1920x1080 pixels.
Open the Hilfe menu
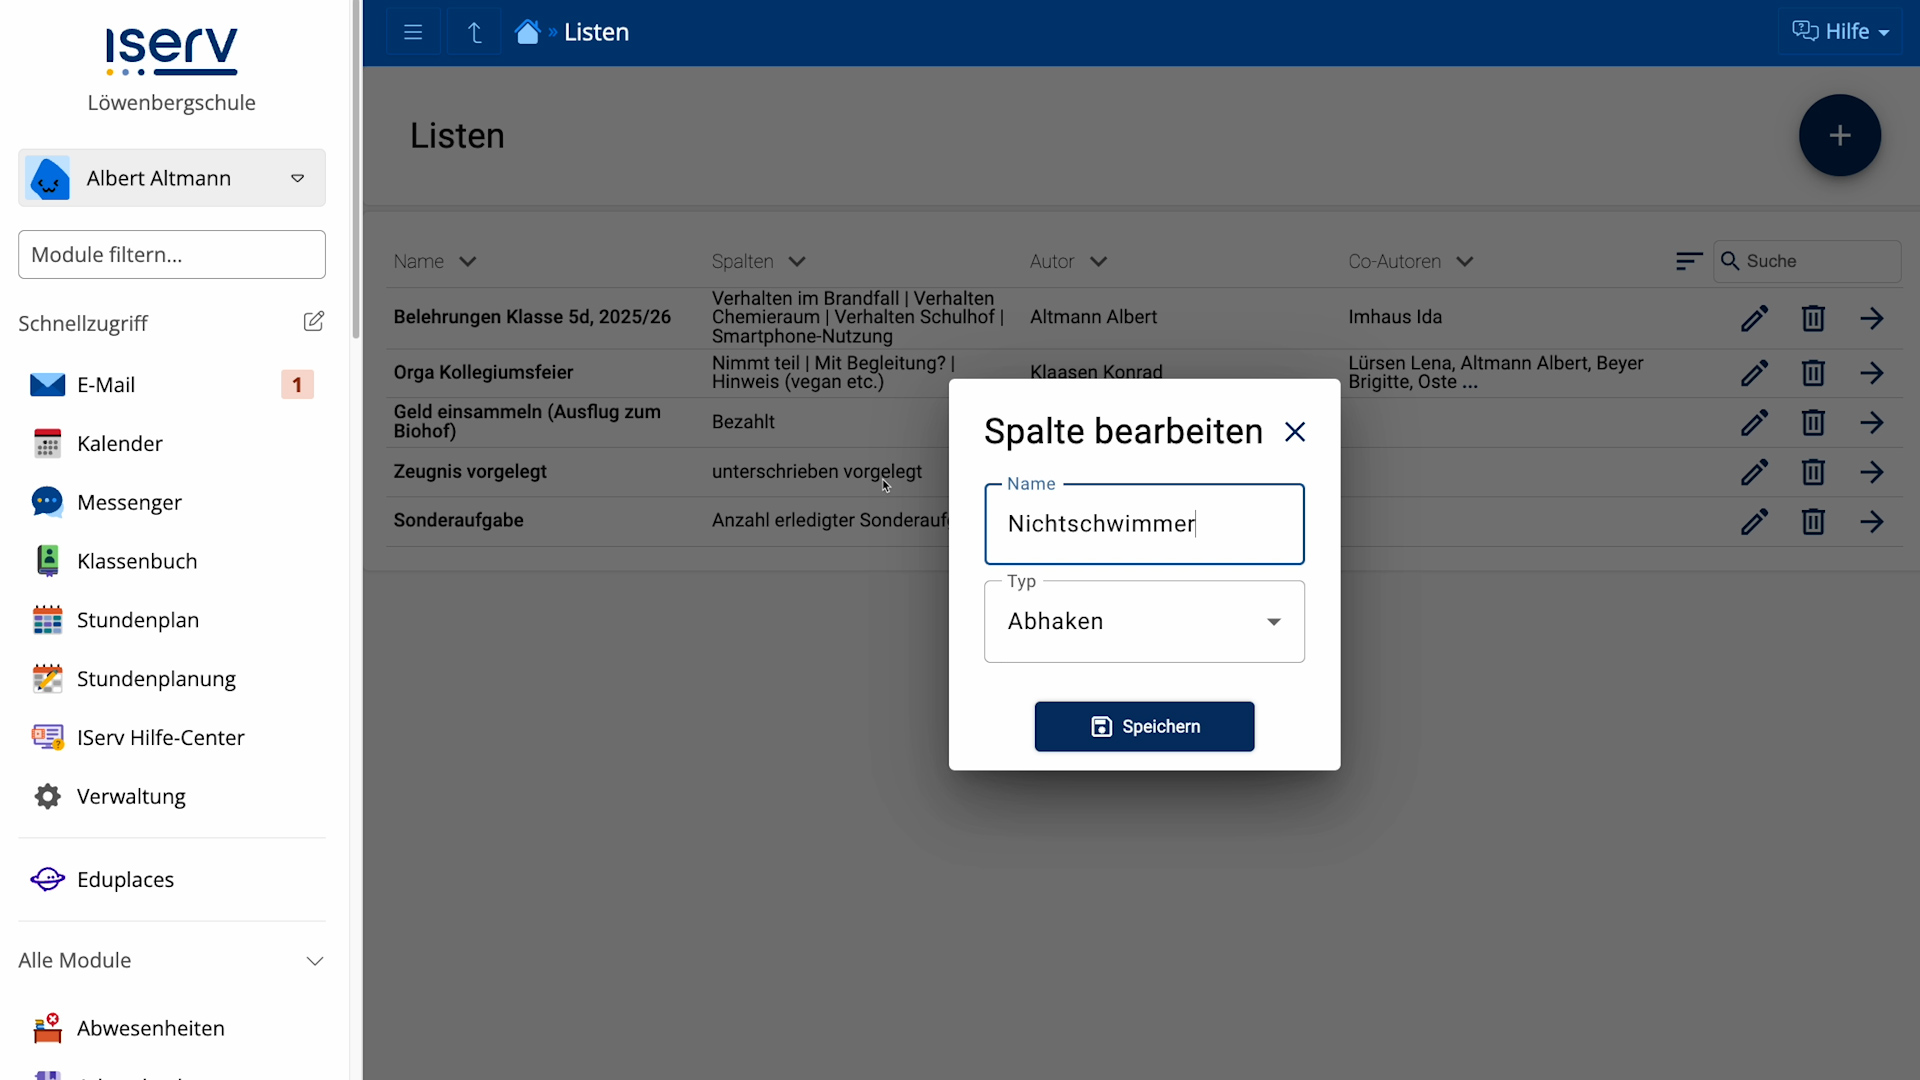1840,31
